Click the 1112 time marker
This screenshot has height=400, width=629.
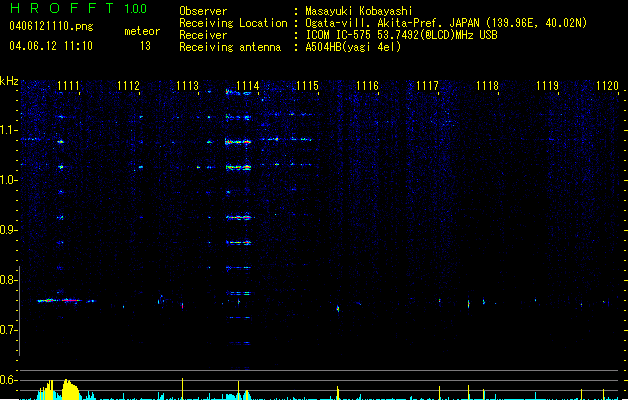[128, 86]
